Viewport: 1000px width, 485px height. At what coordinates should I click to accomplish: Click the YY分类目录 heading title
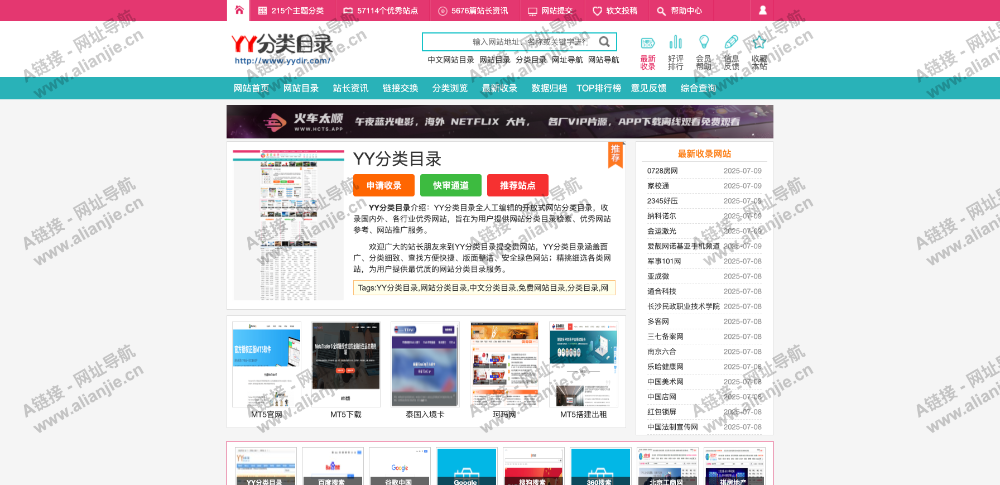pos(397,159)
